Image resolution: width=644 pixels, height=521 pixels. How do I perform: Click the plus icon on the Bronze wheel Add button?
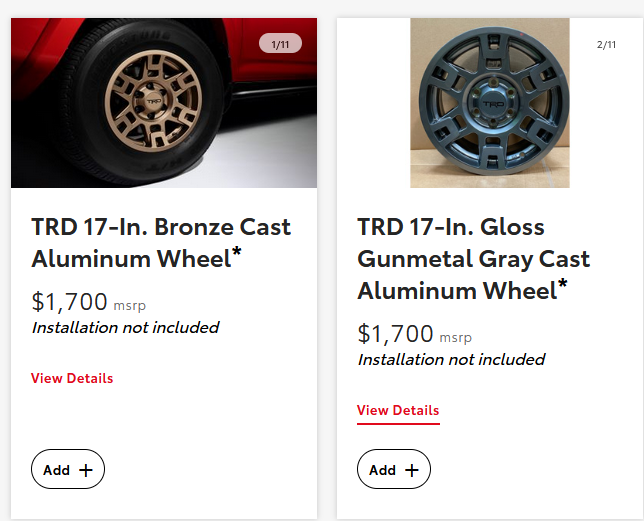(x=85, y=470)
